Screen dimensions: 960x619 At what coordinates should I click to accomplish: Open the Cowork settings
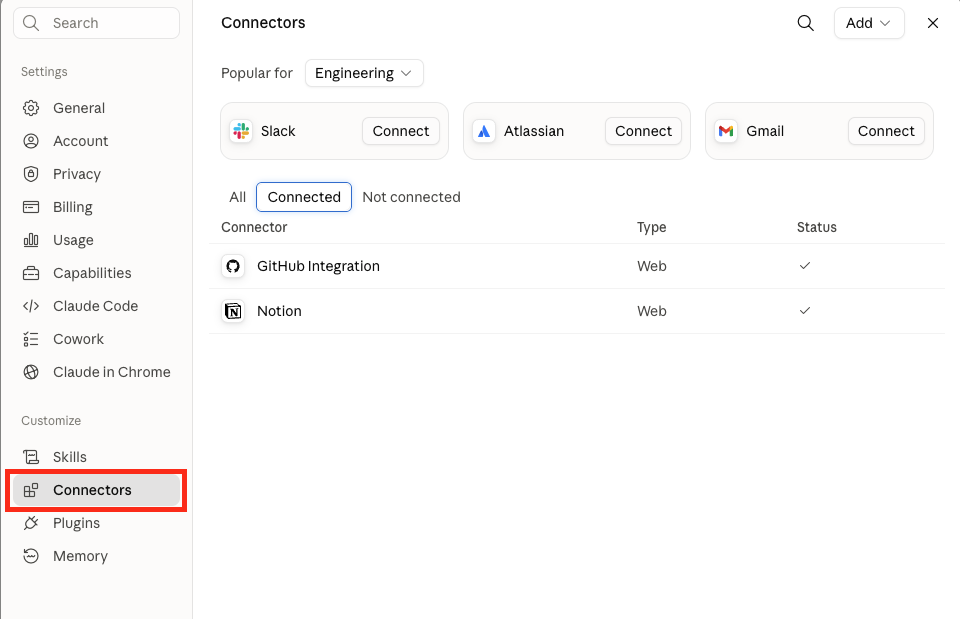click(96, 339)
